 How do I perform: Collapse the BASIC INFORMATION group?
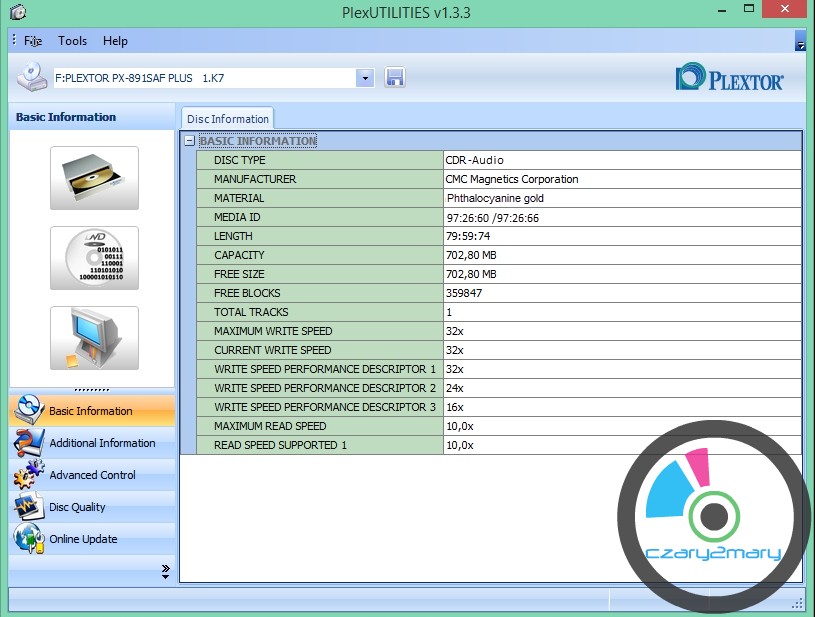(190, 141)
